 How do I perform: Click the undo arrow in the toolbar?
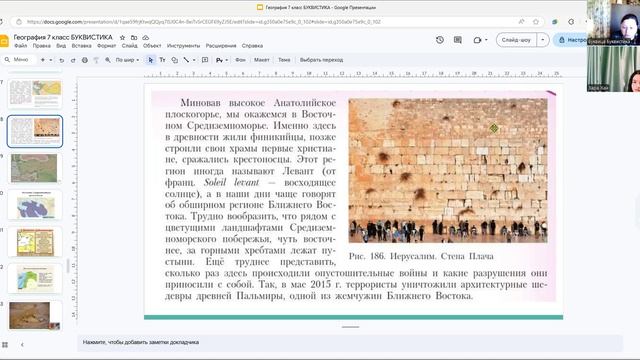click(62, 60)
